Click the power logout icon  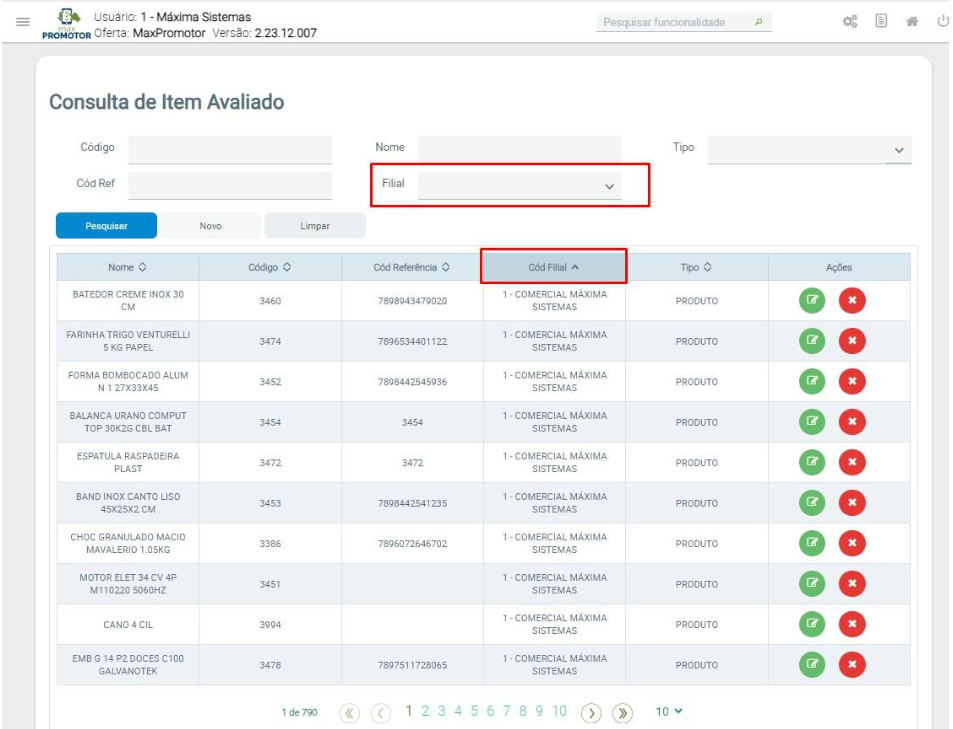(942, 22)
